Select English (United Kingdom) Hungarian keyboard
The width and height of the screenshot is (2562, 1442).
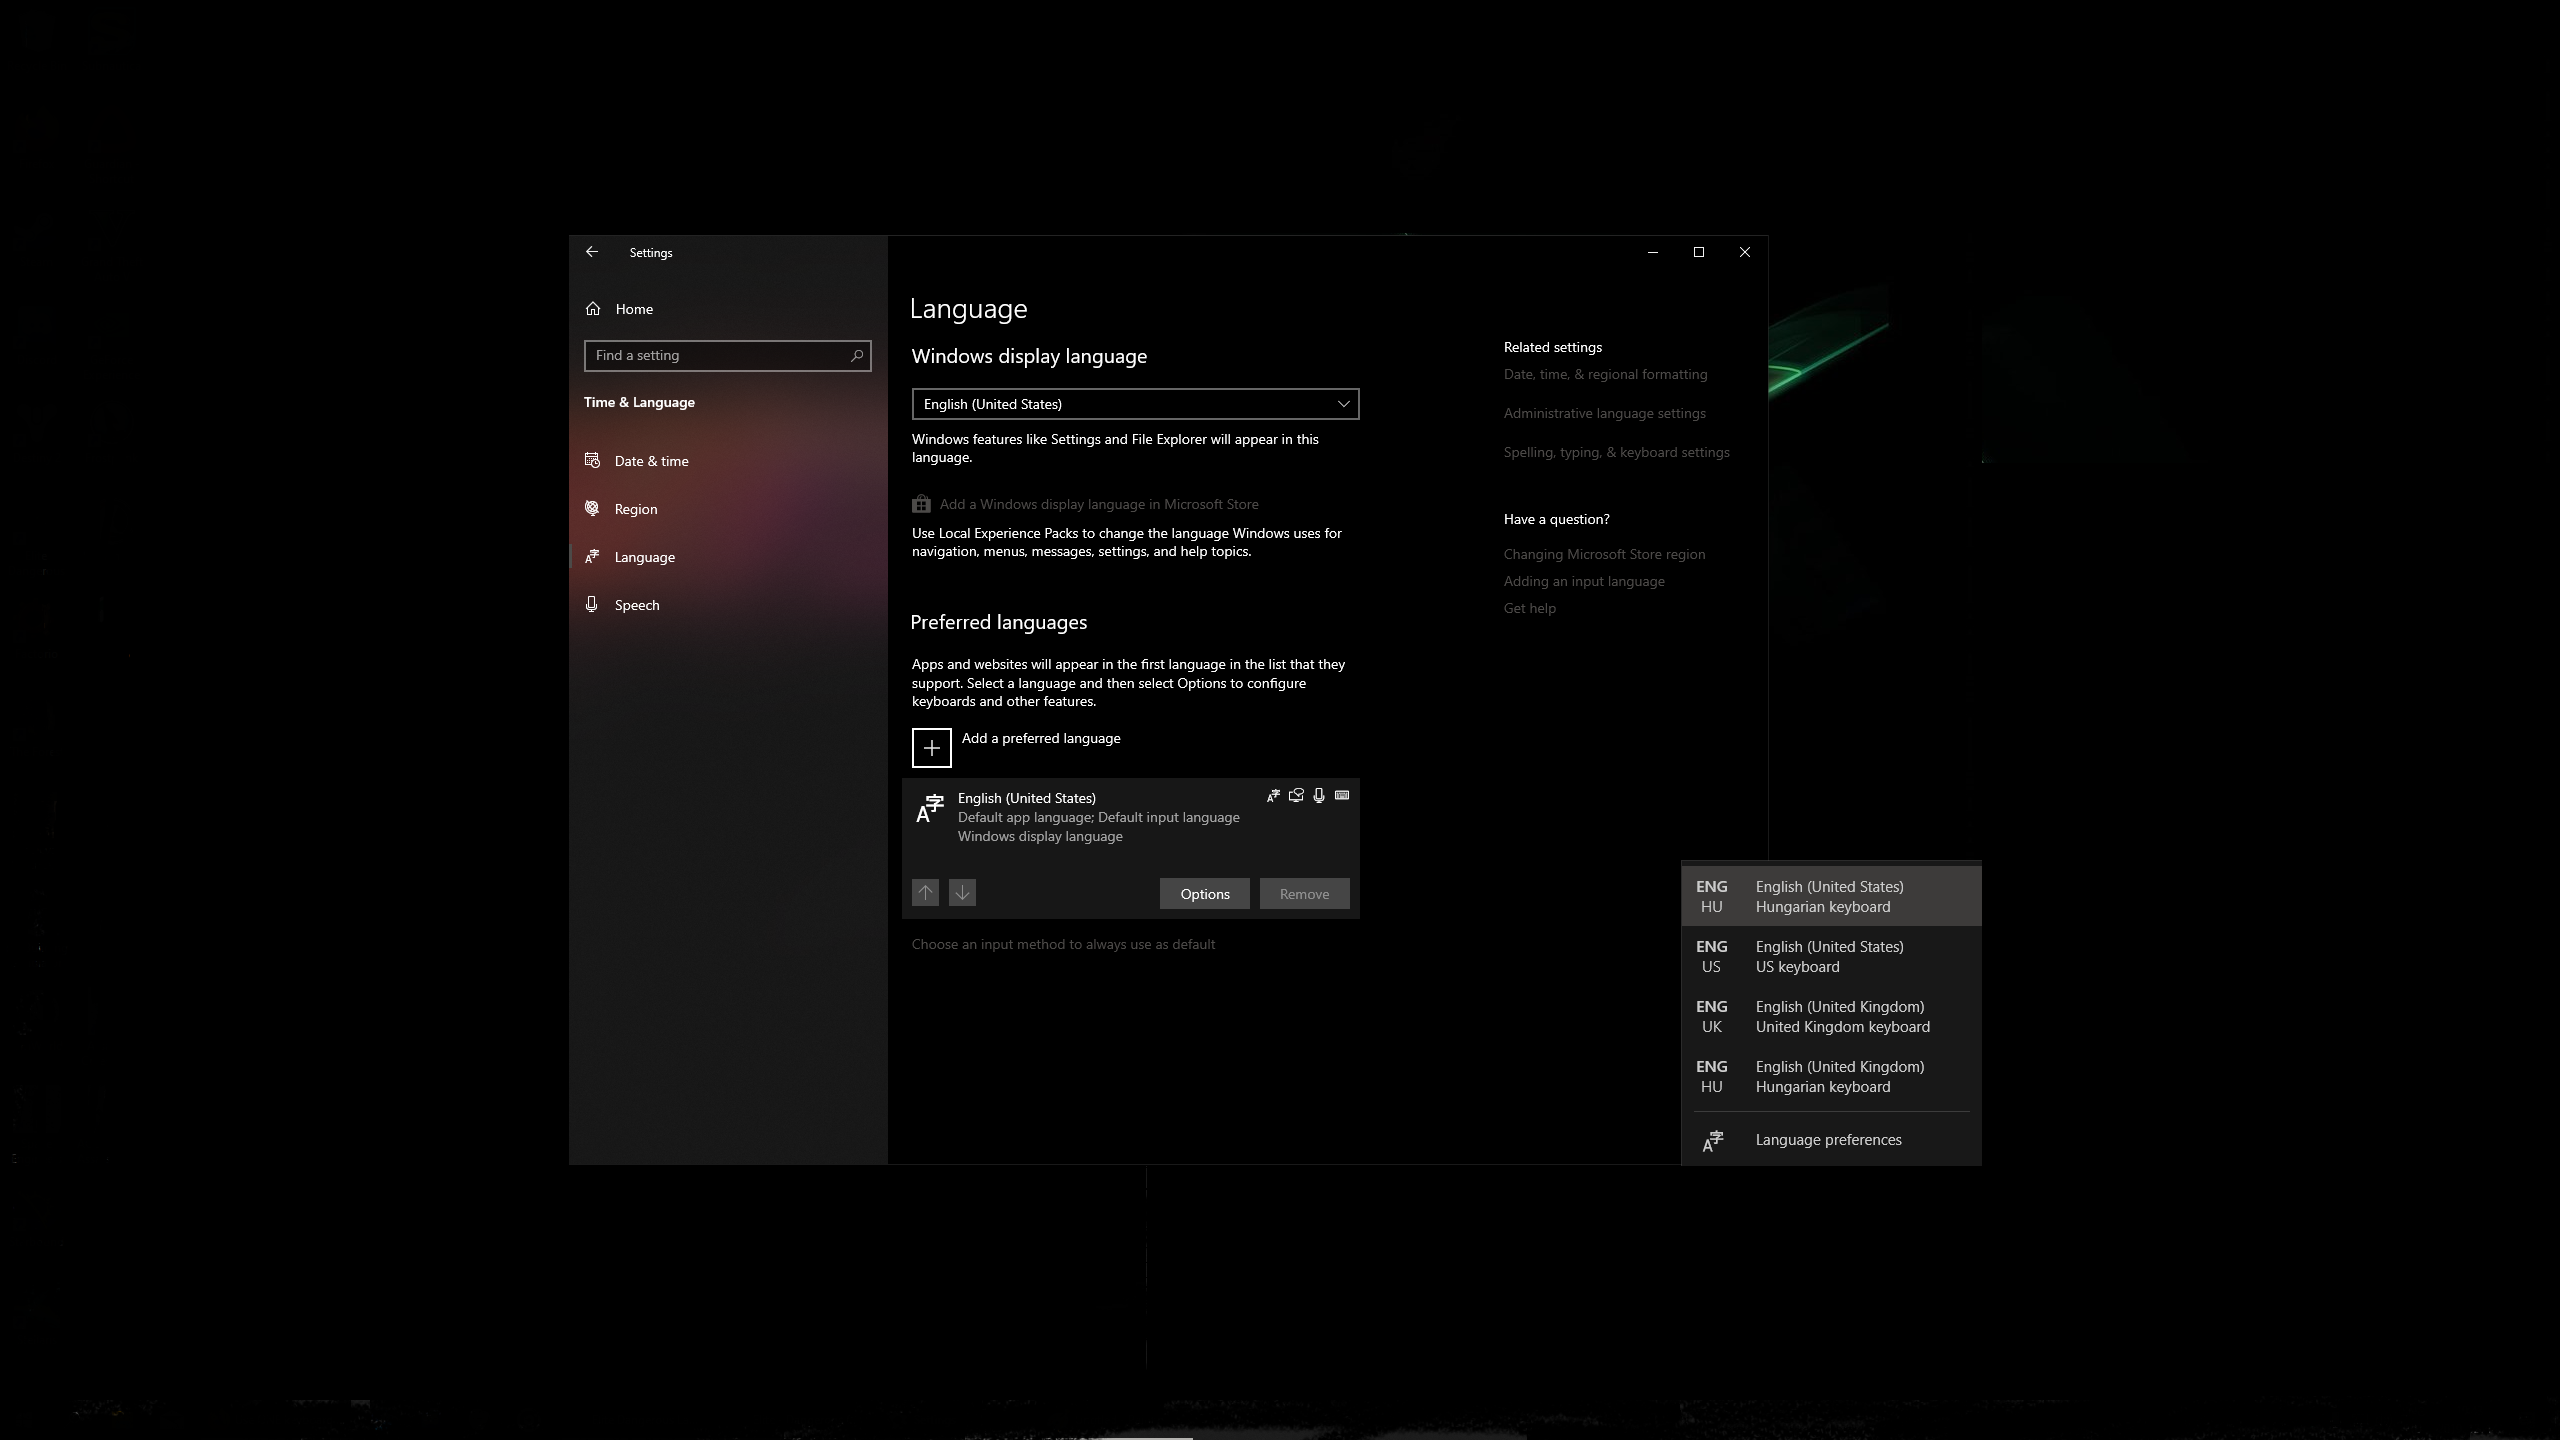[x=1833, y=1077]
